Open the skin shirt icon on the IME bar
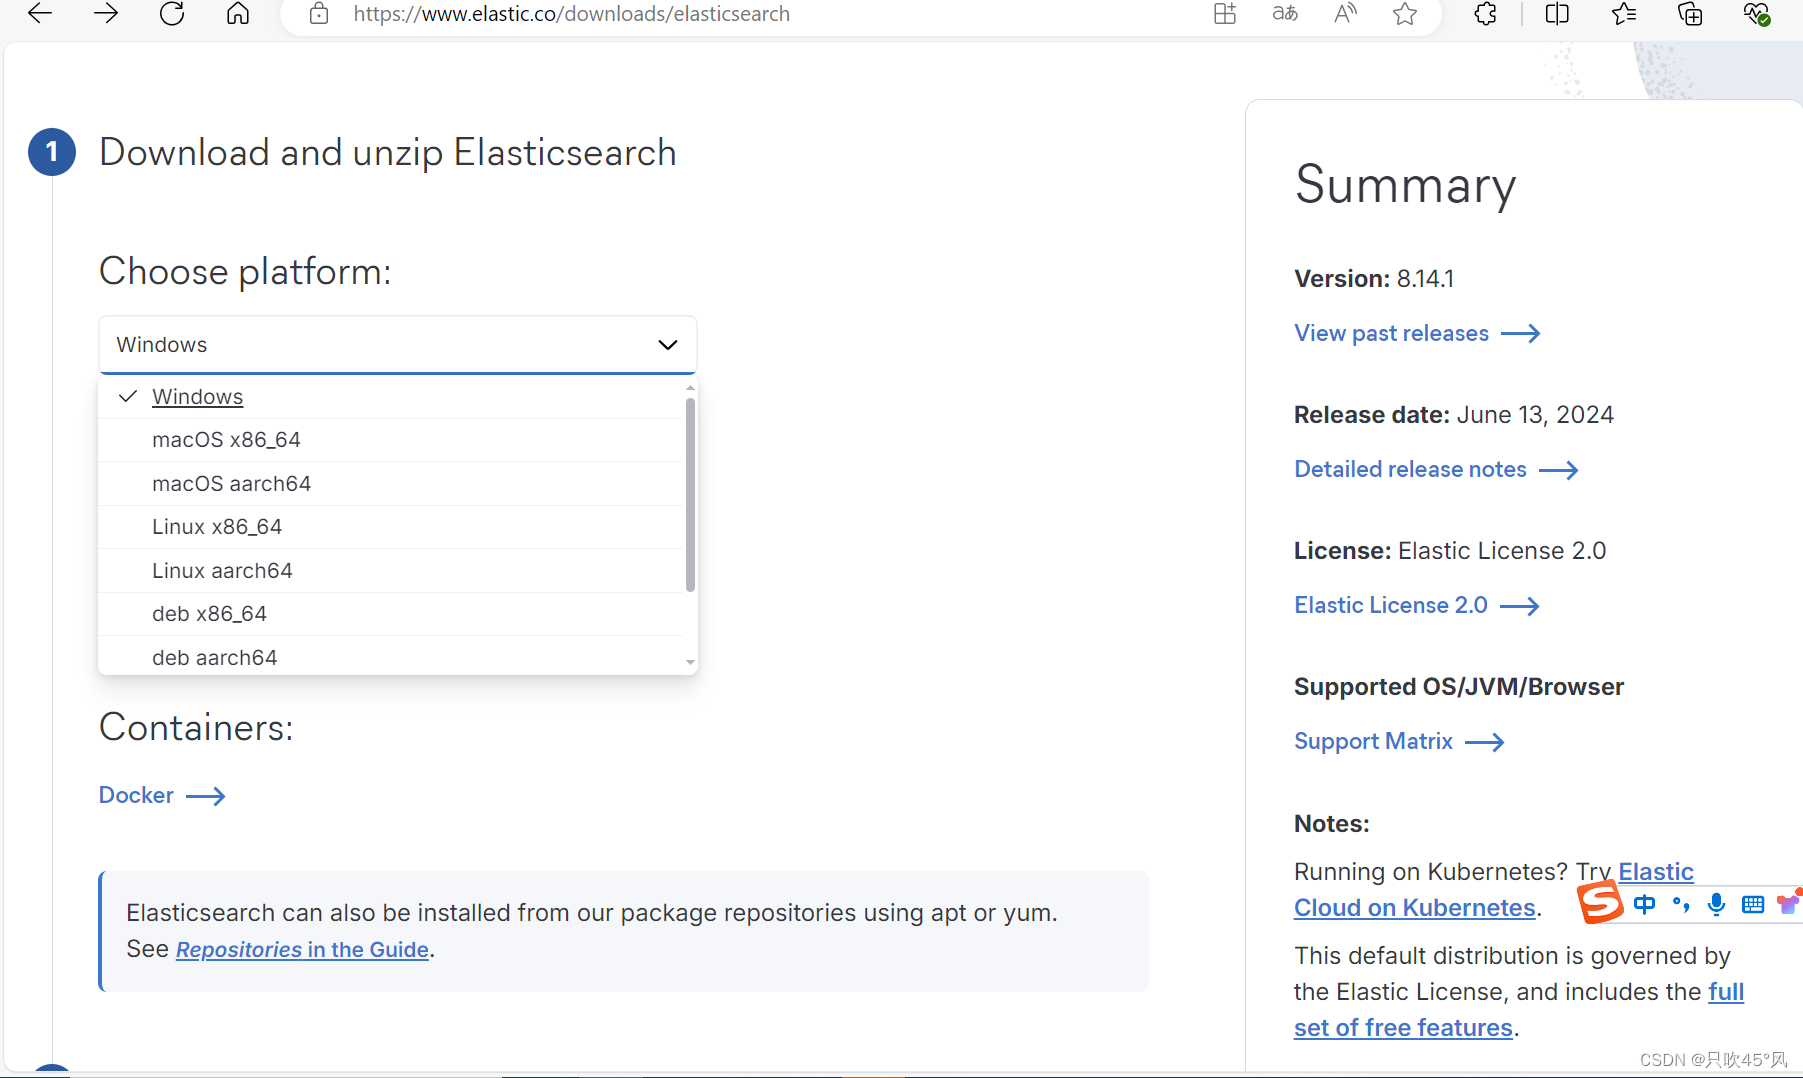This screenshot has width=1803, height=1078. [1788, 904]
